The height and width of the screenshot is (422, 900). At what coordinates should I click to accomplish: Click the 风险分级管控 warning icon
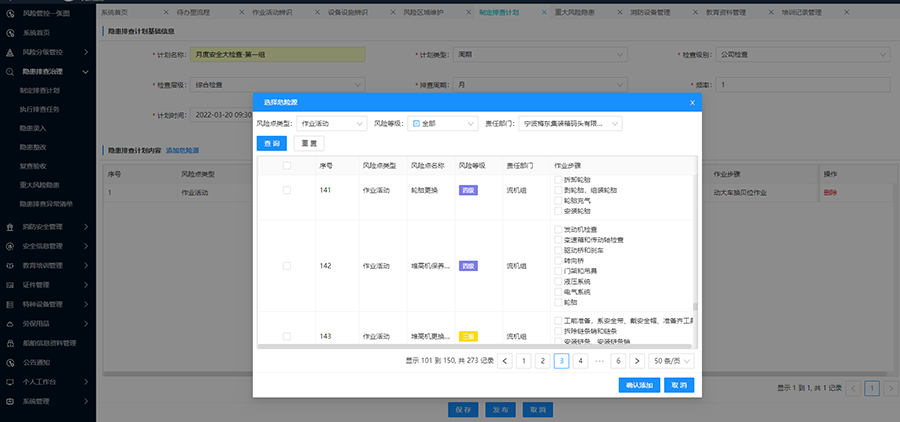coord(10,52)
